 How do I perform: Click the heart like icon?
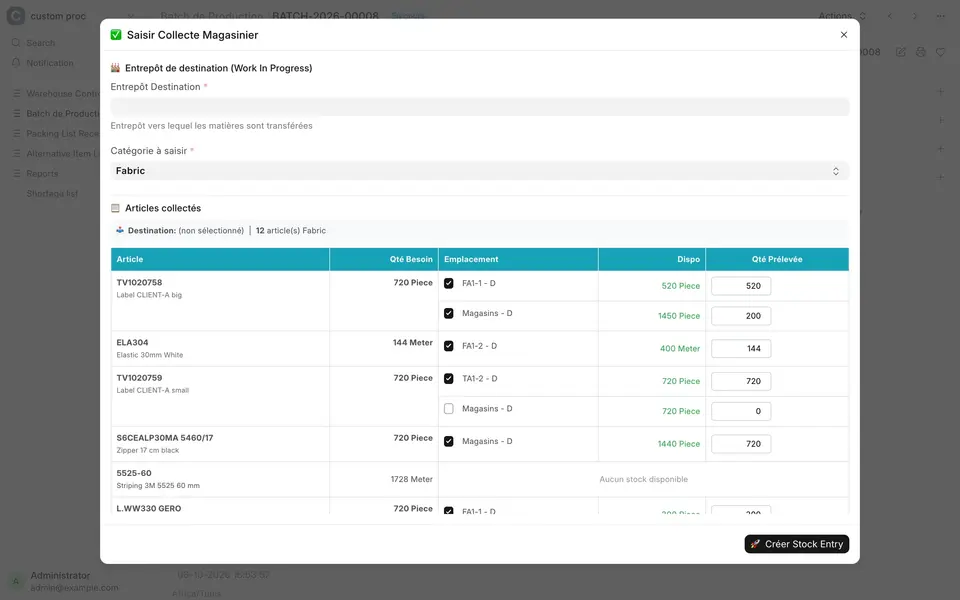[940, 52]
